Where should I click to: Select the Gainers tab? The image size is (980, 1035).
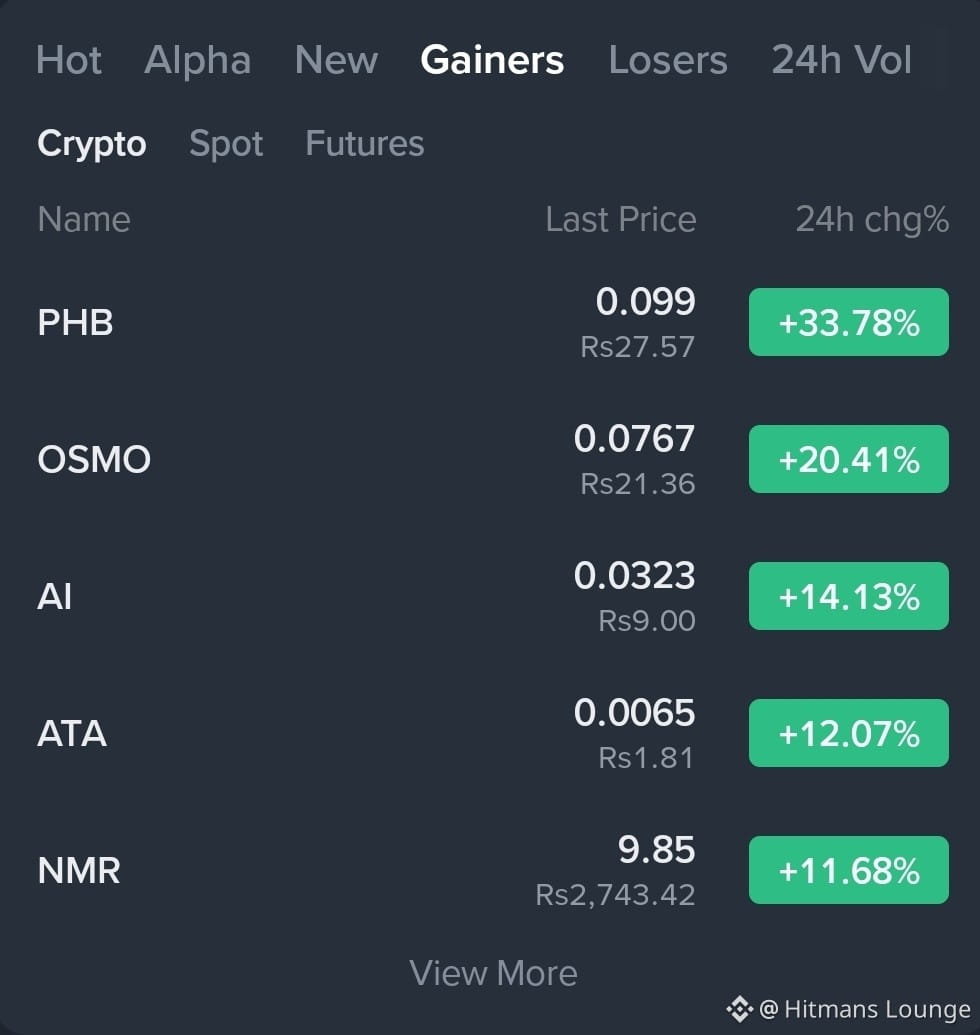point(492,60)
